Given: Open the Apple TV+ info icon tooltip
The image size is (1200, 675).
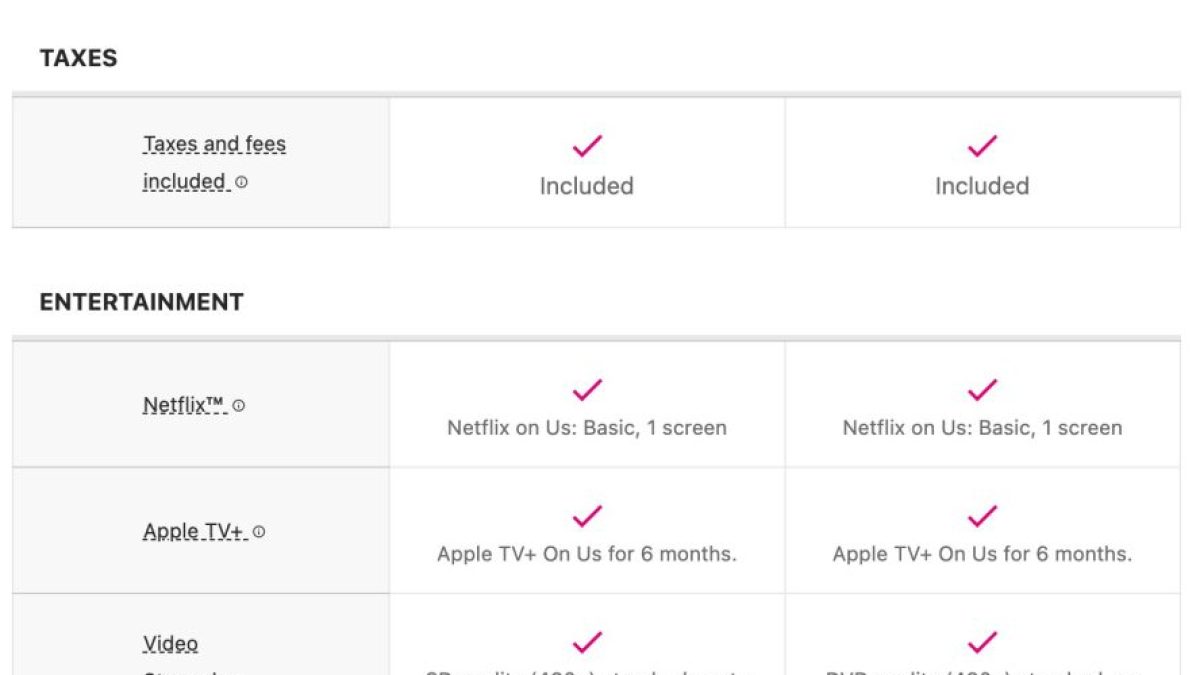Looking at the screenshot, I should click(259, 533).
